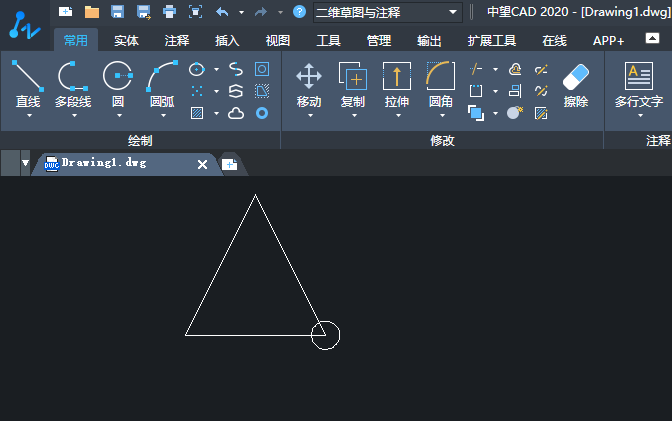672x421 pixels.
Task: Click the open-top rectangle icon in 修改
Action: click(x=476, y=91)
